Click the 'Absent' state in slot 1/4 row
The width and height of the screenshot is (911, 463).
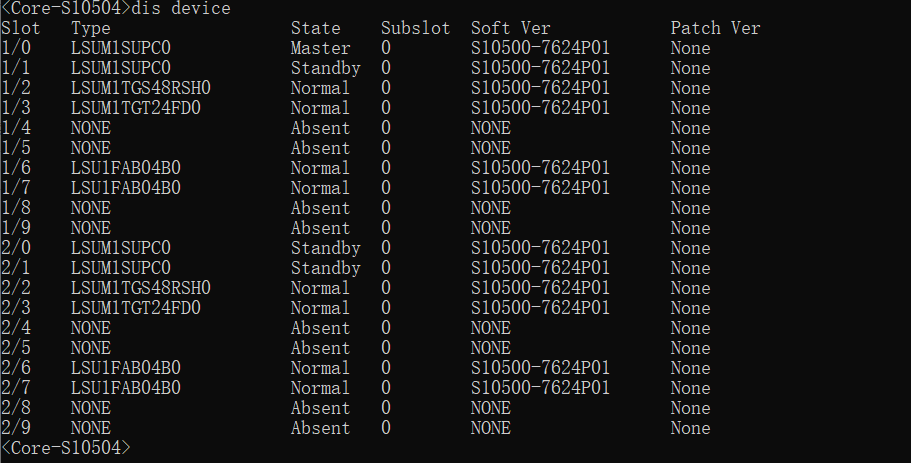pos(320,128)
